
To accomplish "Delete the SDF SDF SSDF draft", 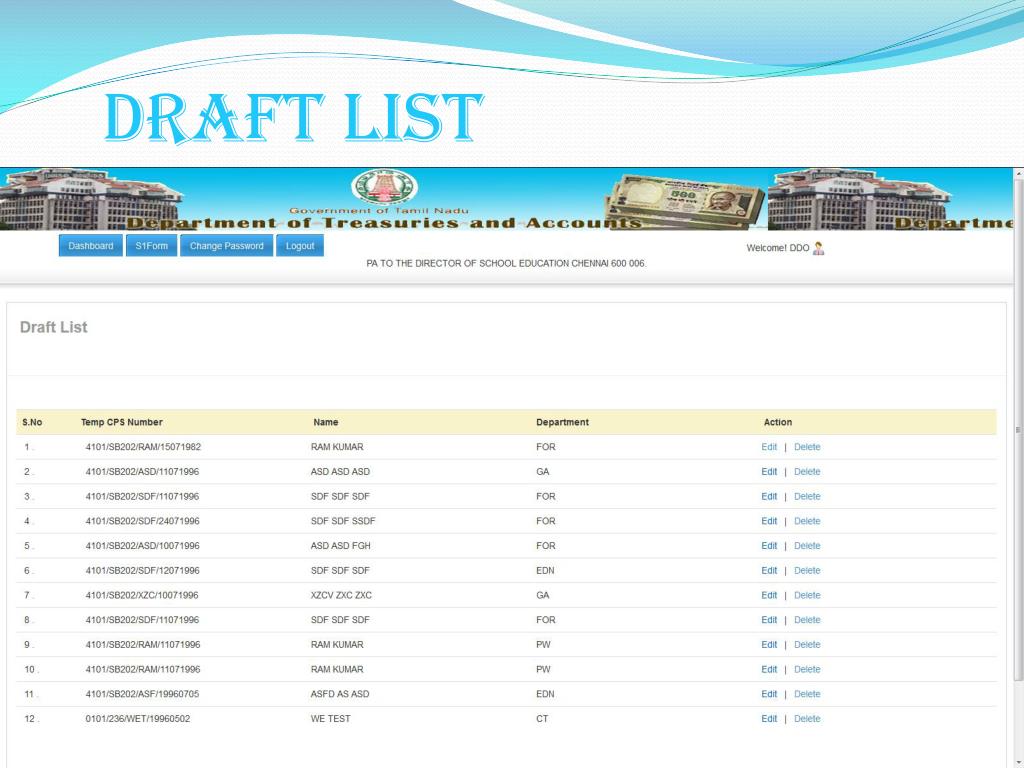I will [x=807, y=521].
